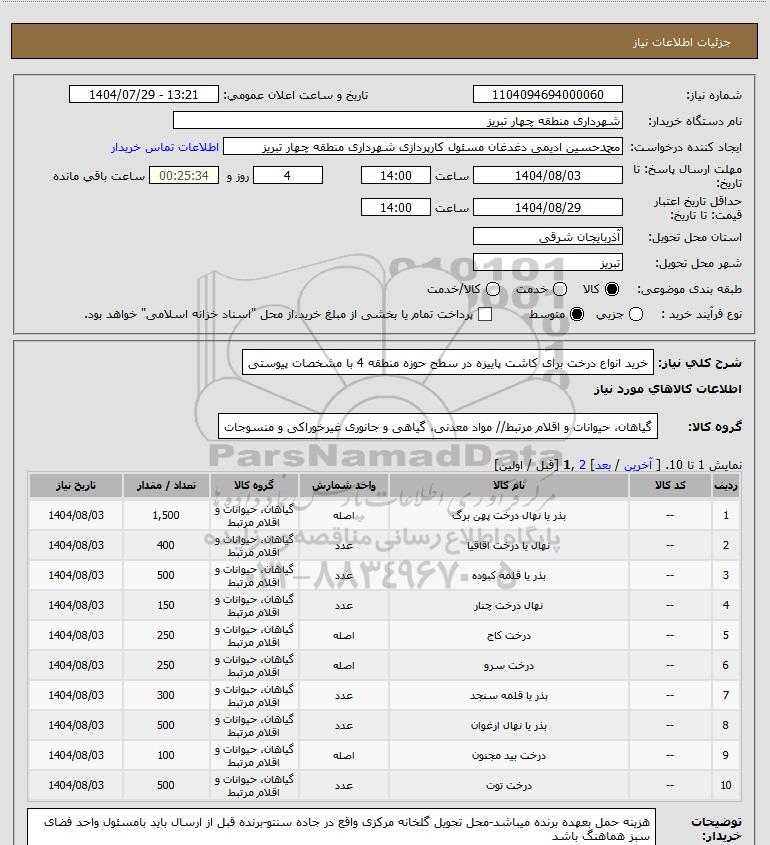
Task: Open the بعد (next) page link
Action: click(x=602, y=465)
